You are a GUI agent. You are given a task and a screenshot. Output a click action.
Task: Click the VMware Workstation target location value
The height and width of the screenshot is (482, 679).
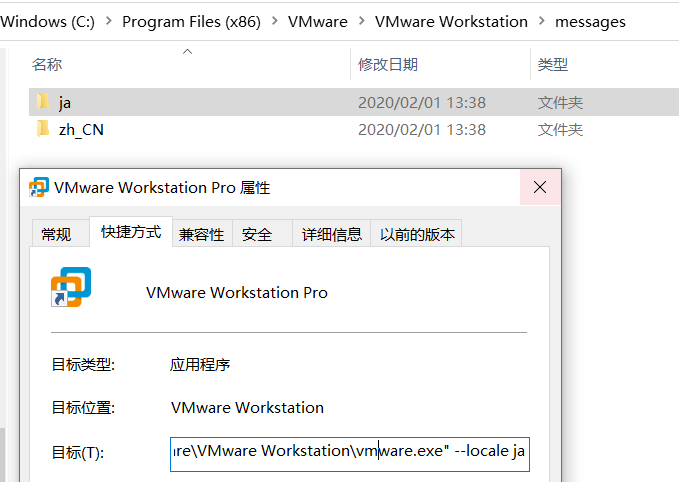247,408
